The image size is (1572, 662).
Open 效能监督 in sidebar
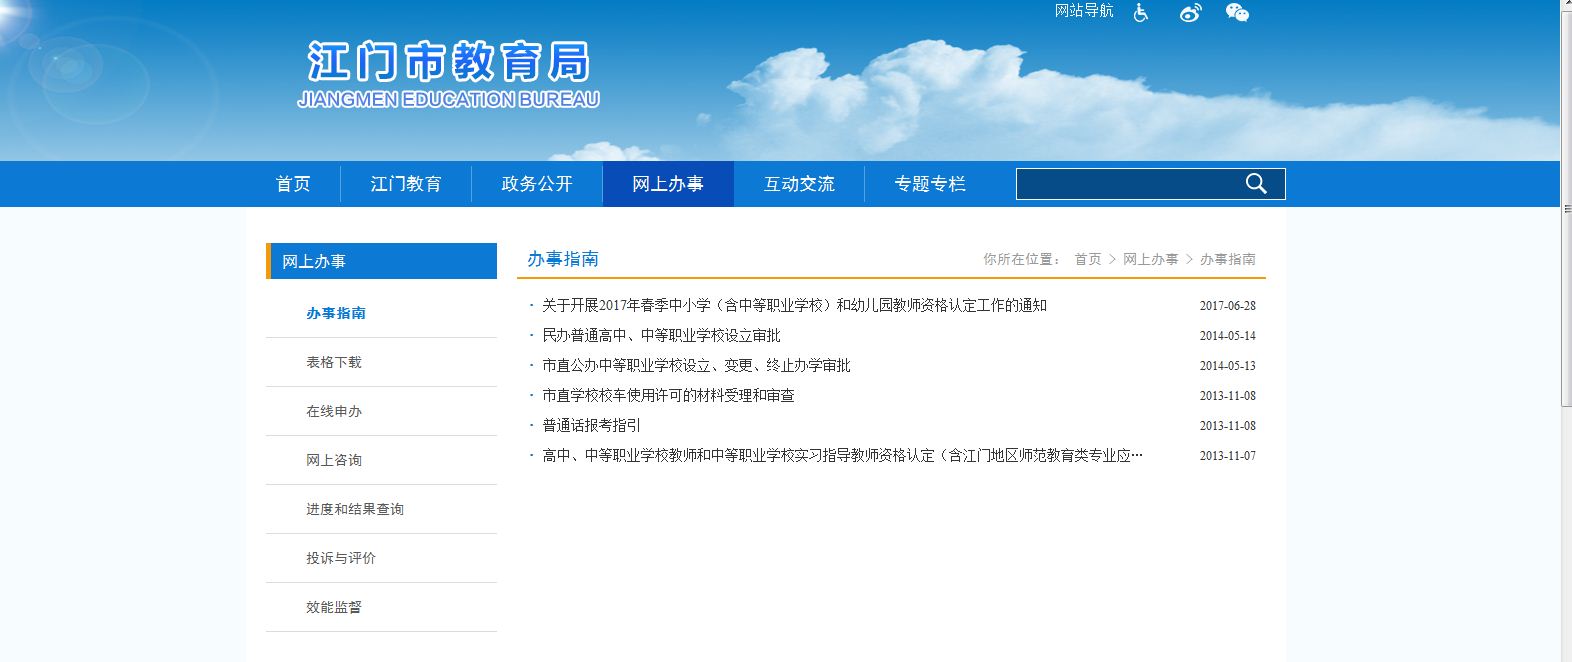(334, 607)
